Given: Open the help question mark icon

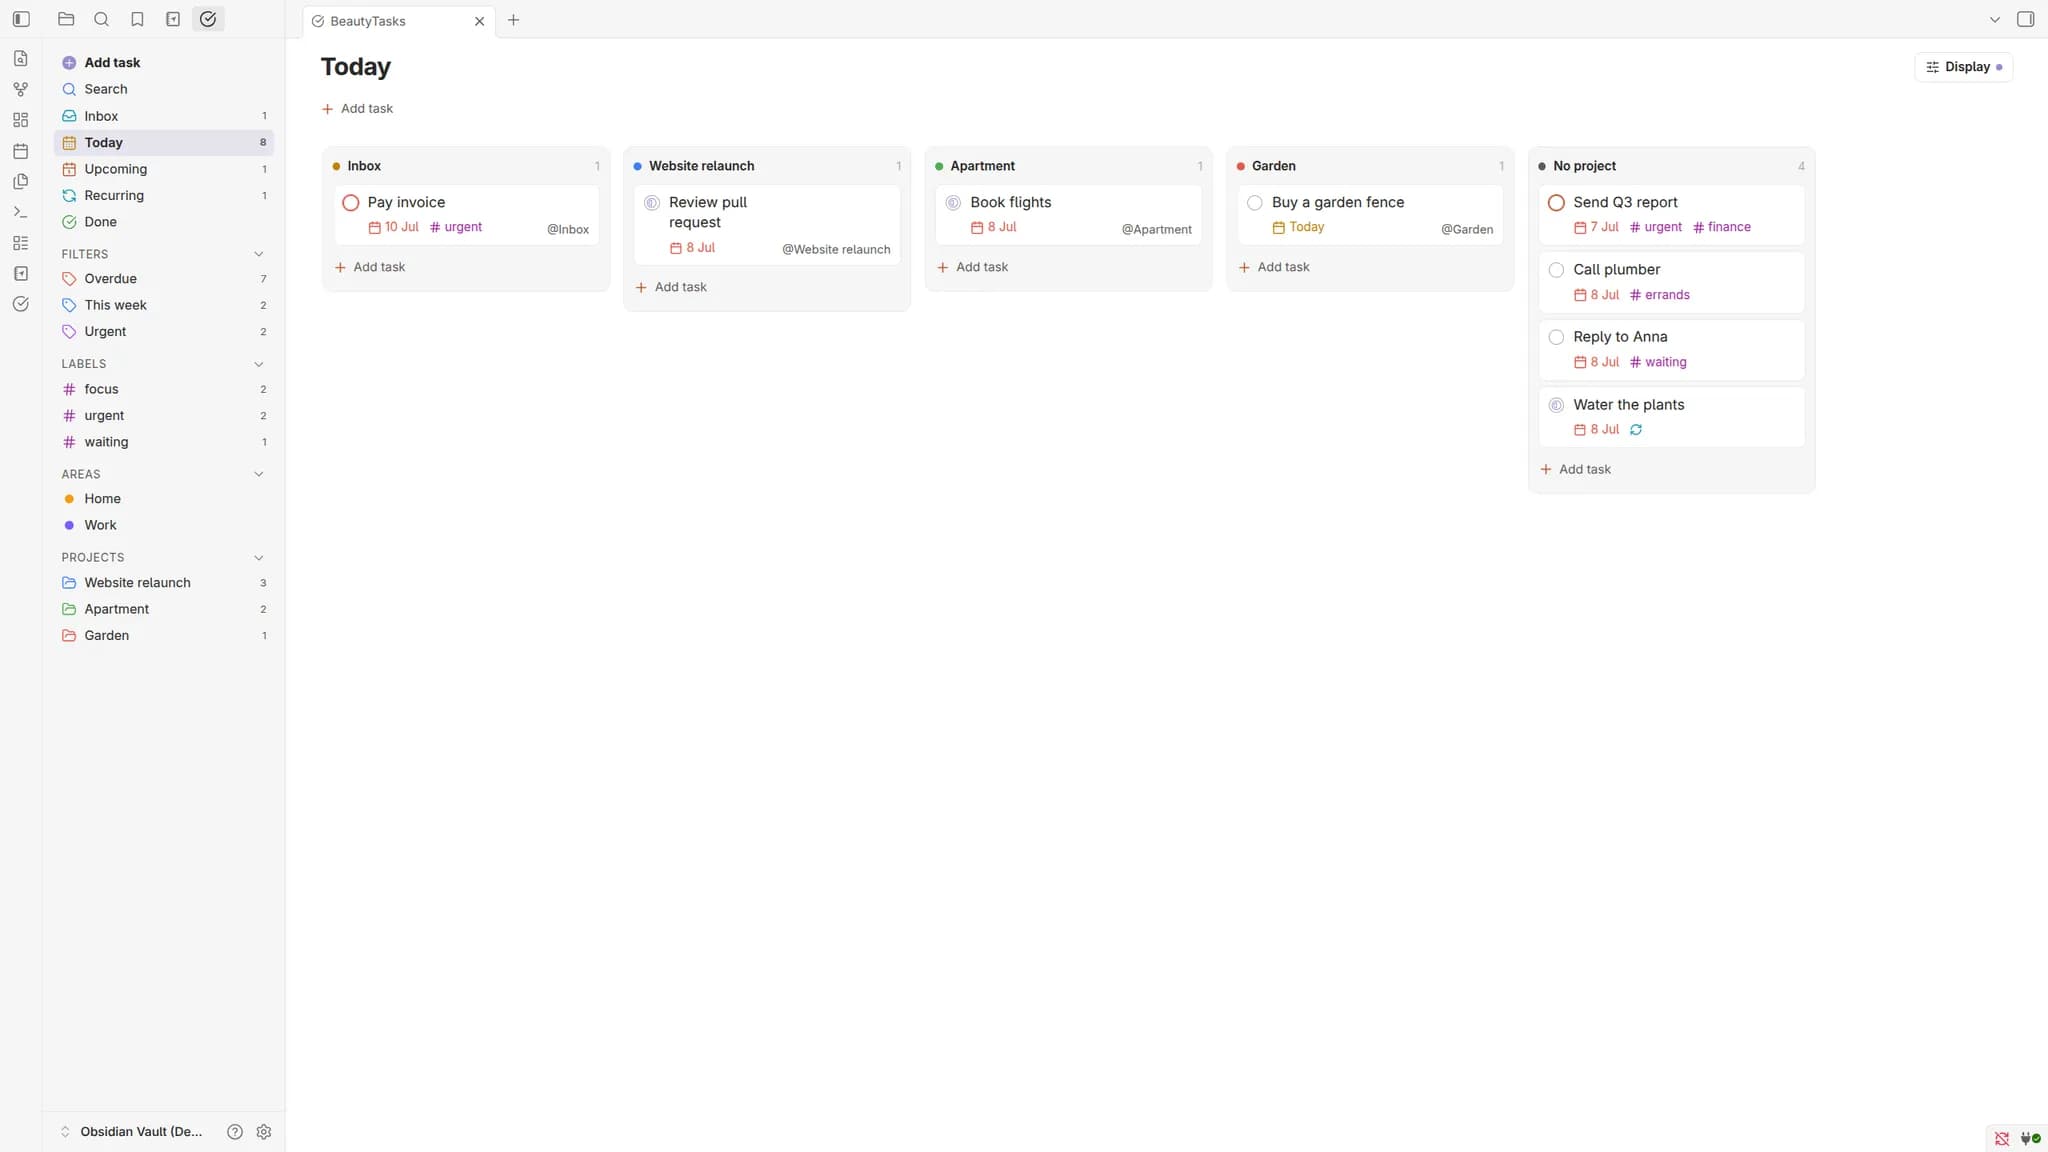Looking at the screenshot, I should tap(235, 1132).
